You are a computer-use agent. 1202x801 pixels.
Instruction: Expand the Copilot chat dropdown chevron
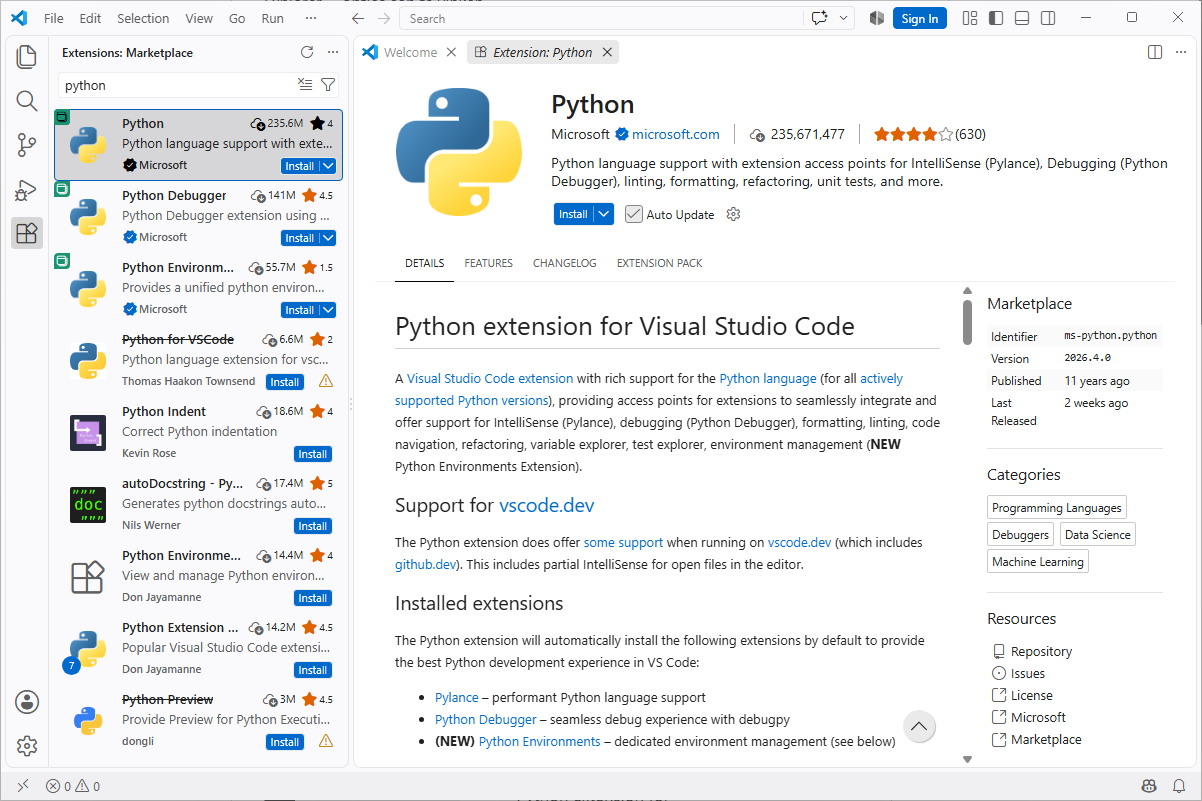tap(843, 18)
